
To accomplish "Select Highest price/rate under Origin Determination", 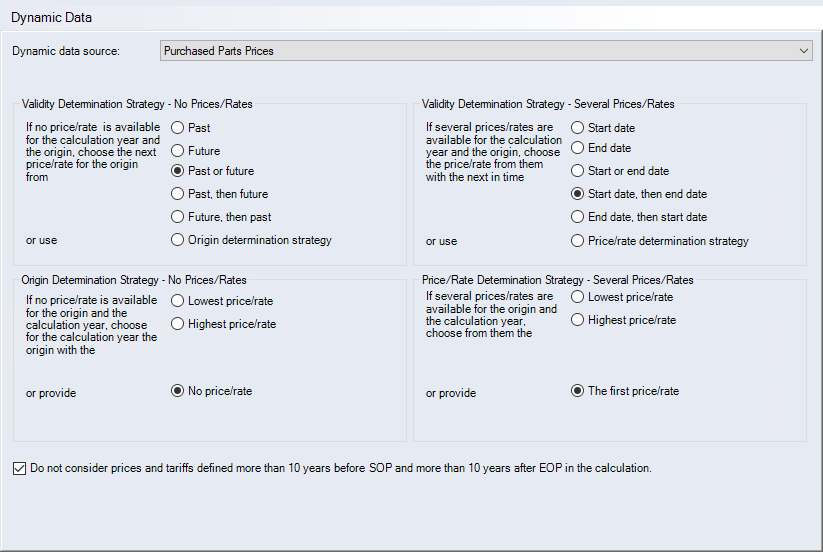I will 178,324.
